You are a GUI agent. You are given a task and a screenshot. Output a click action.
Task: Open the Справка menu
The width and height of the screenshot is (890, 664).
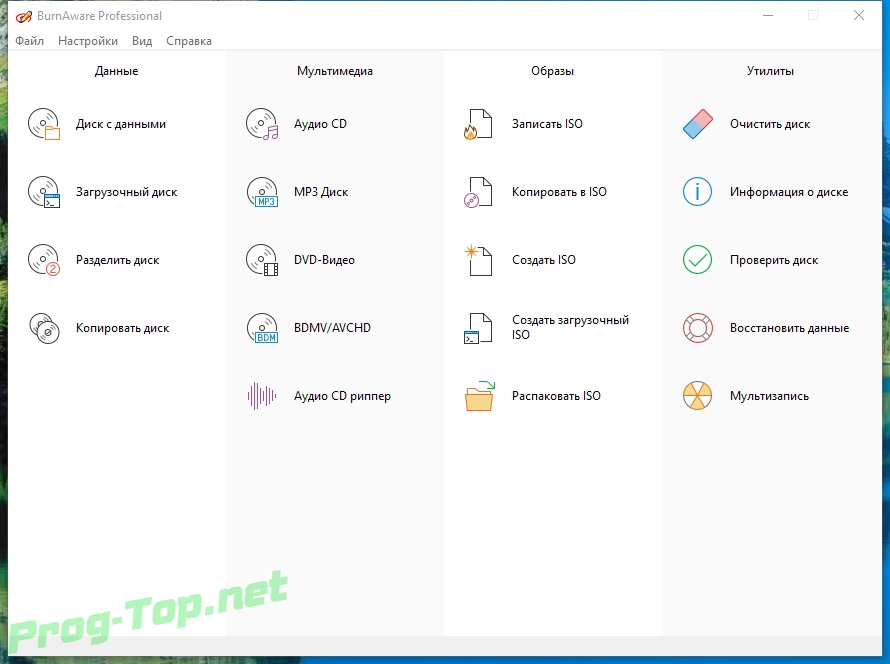(189, 41)
